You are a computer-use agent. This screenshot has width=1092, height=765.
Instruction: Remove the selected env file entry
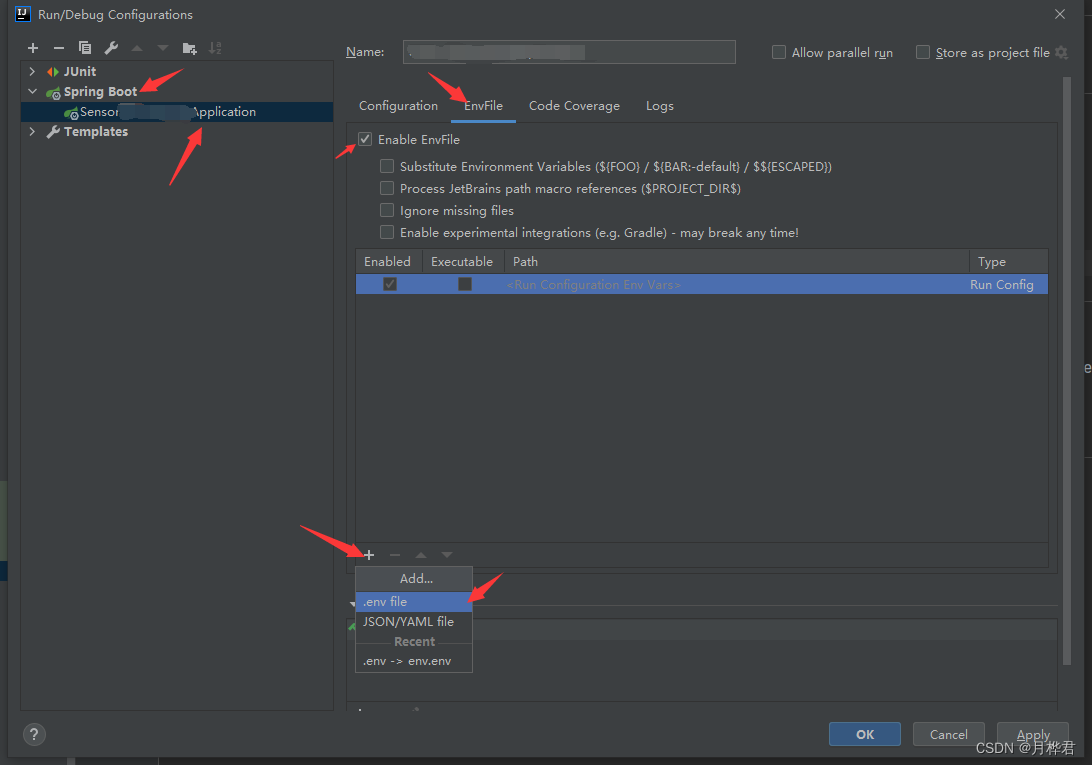395,555
